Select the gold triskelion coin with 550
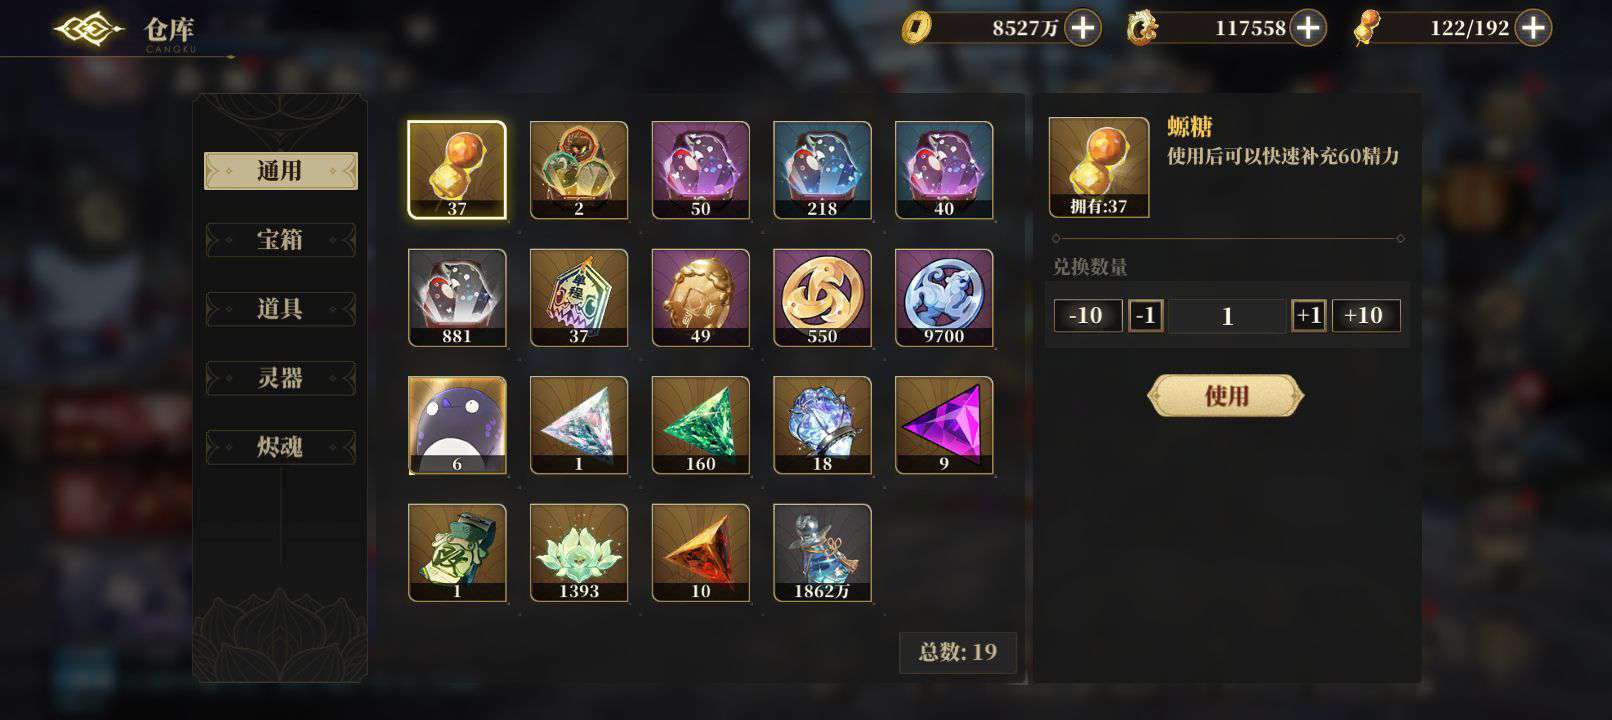The height and width of the screenshot is (720, 1612). [x=822, y=298]
